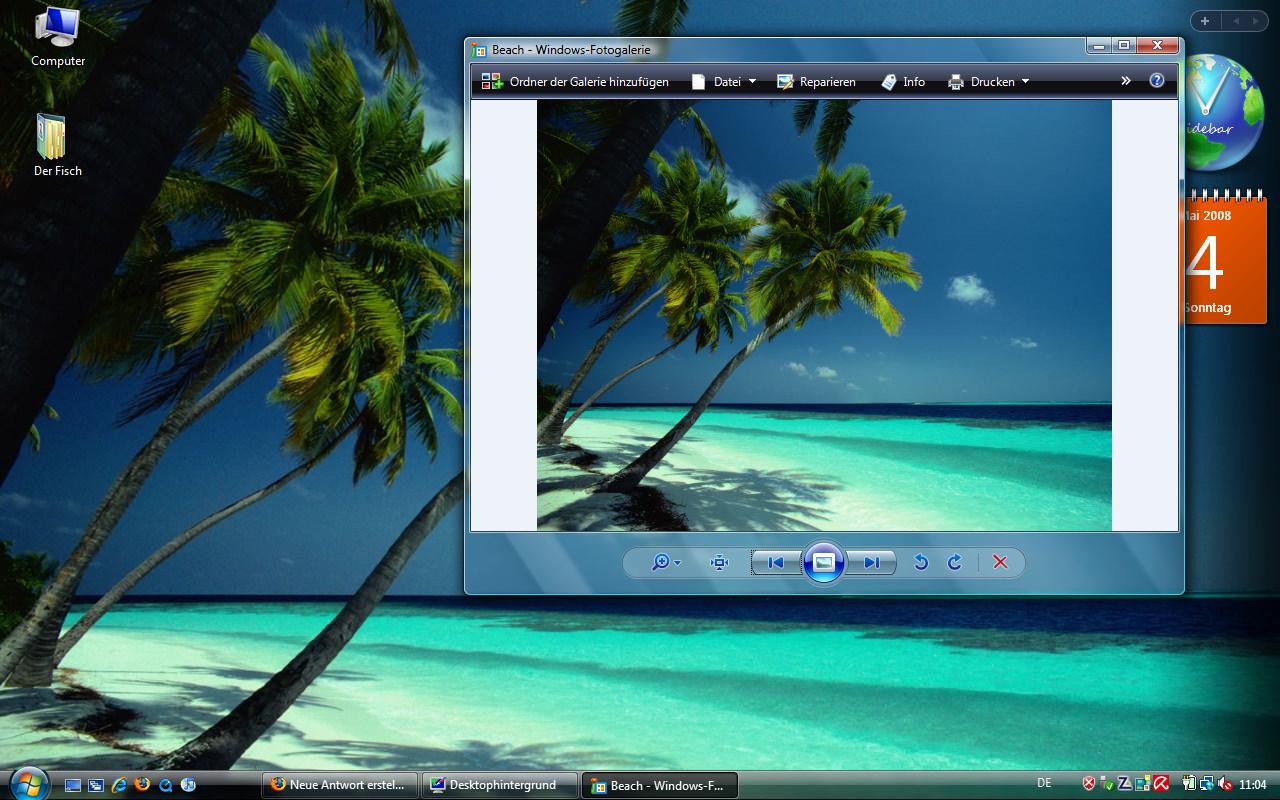The image size is (1280, 800).
Task: Click the network connection tray icon
Action: click(x=1207, y=784)
